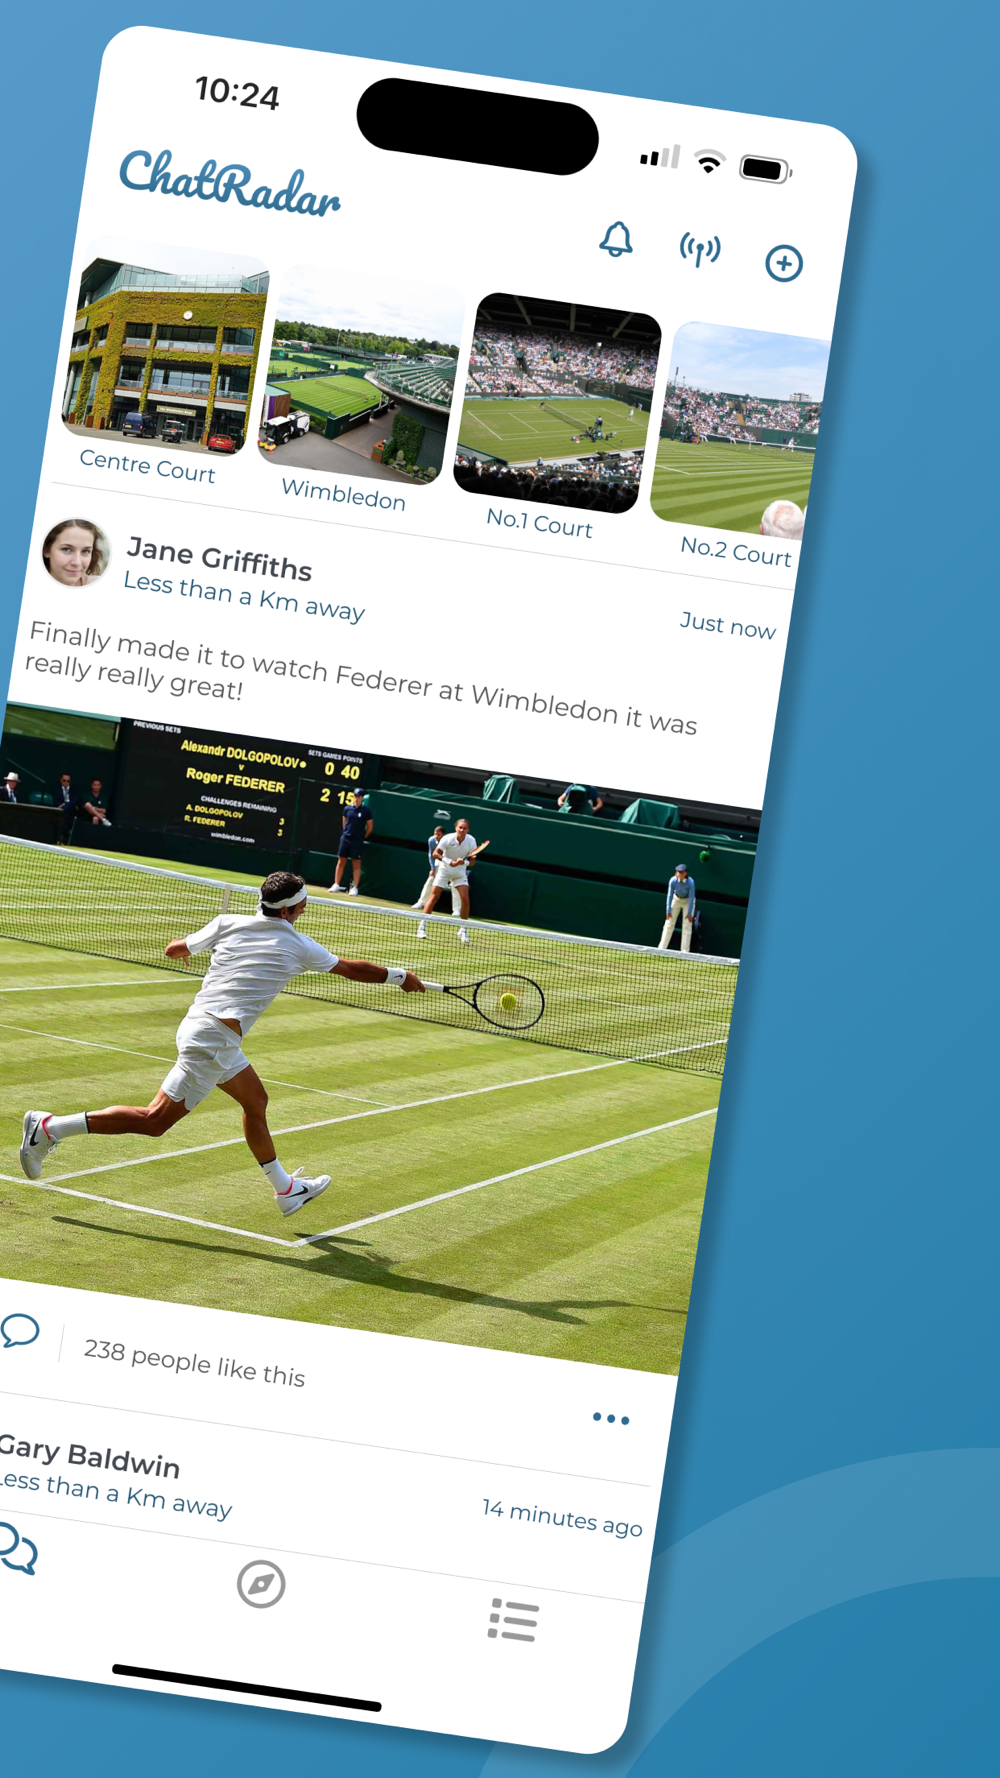Tap the battery status icon
Image resolution: width=1000 pixels, height=1778 pixels.
click(765, 169)
